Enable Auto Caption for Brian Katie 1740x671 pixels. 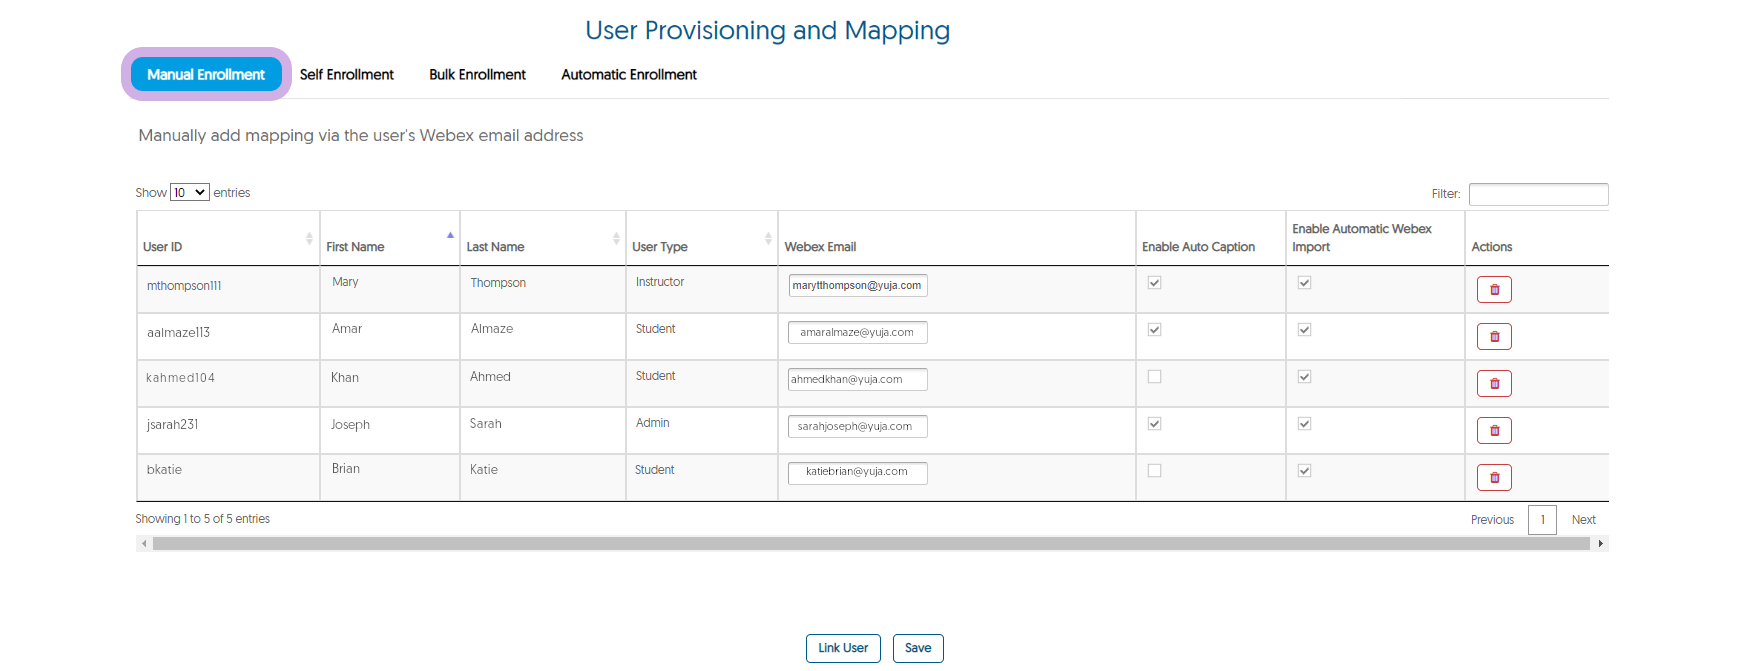point(1154,471)
